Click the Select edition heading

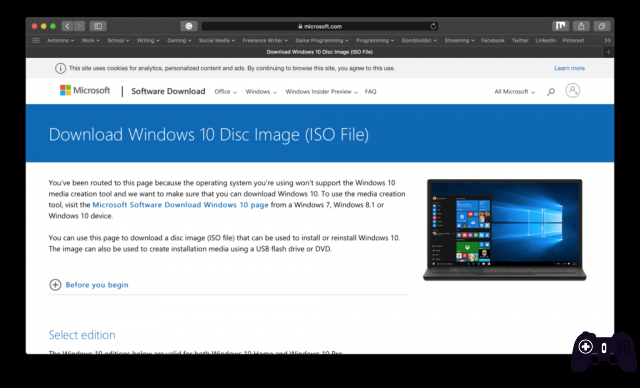(82, 335)
